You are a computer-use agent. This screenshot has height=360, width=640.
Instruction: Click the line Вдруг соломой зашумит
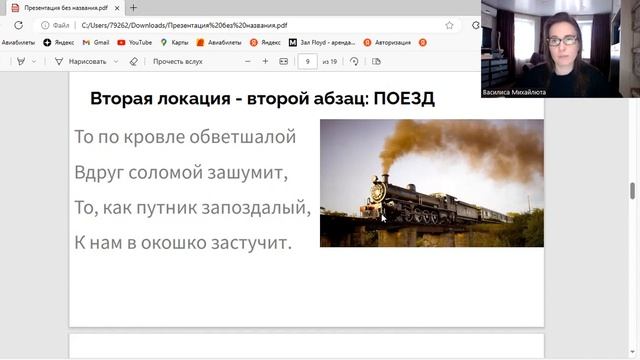click(x=181, y=172)
